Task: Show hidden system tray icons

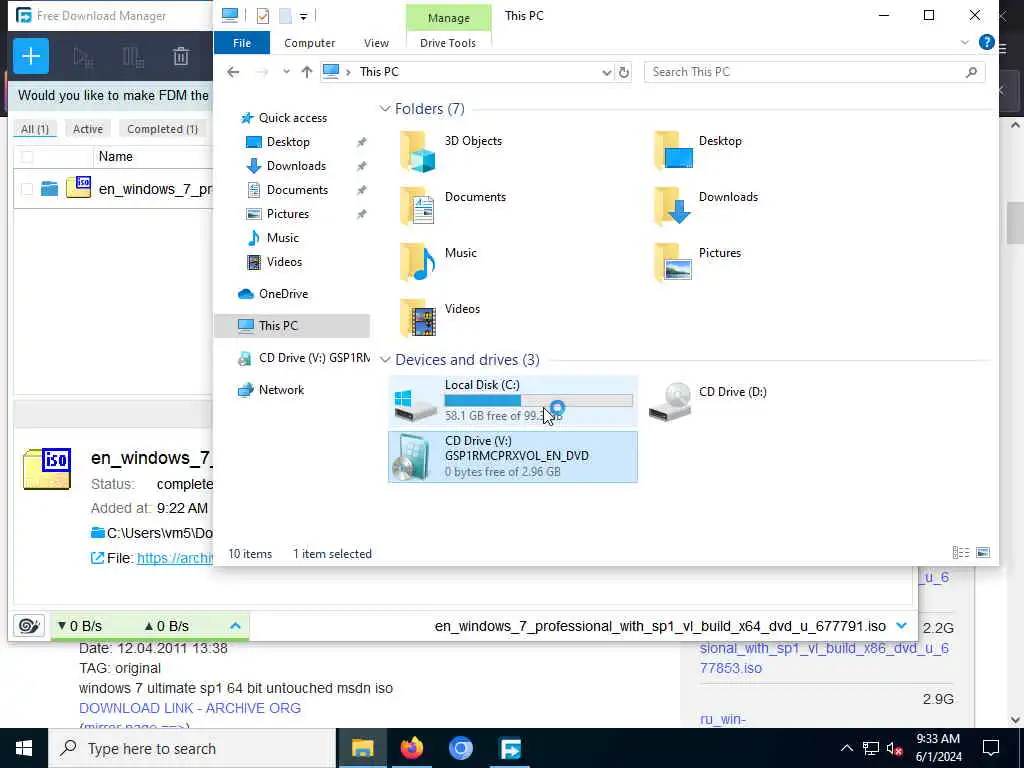Action: pos(846,748)
